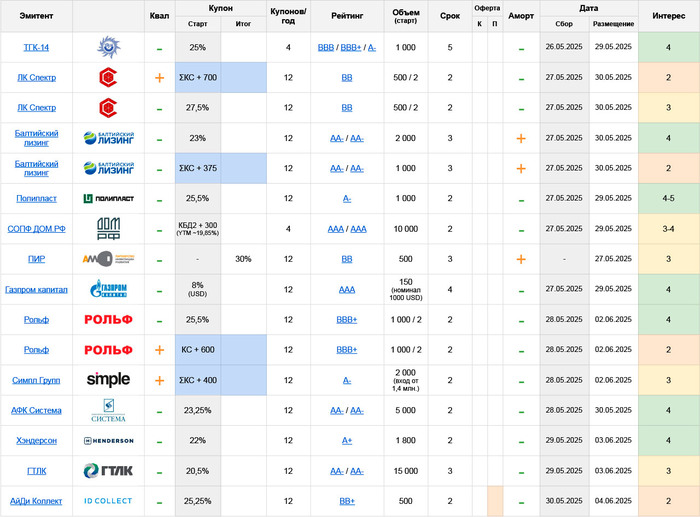
Task: Click the Размещение date subheader
Action: click(613, 24)
